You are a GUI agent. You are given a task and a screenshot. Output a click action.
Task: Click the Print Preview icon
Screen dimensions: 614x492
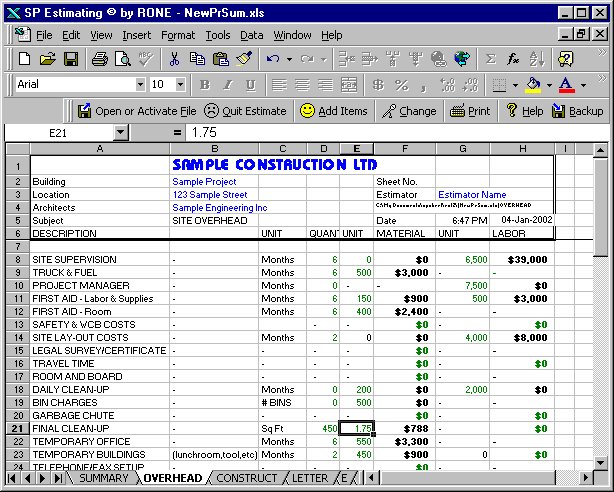[x=122, y=59]
